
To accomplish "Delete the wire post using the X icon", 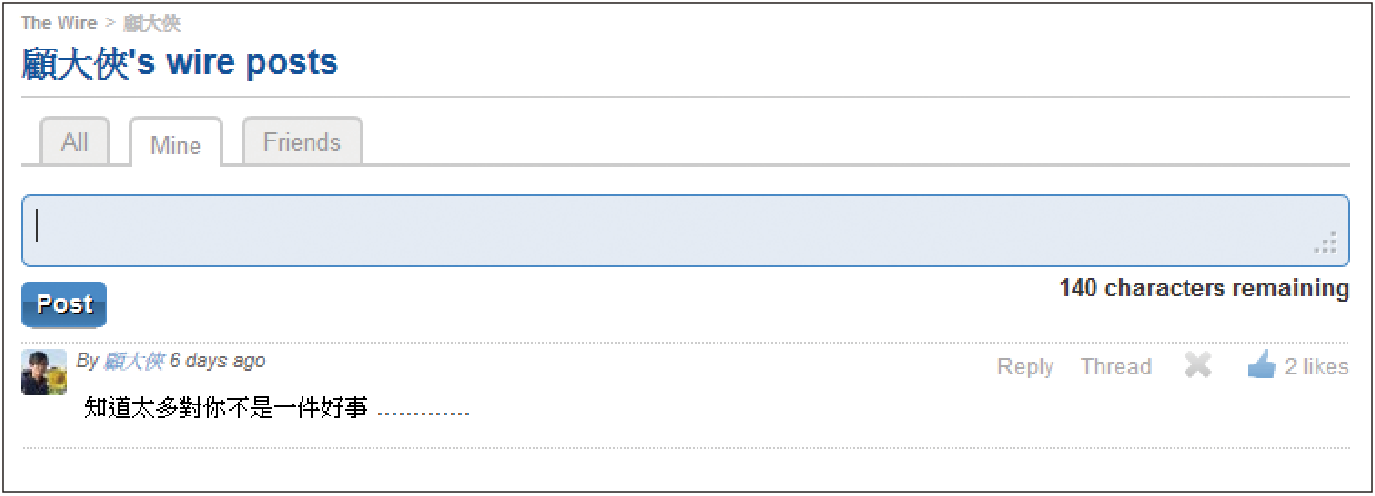I will 1198,366.
